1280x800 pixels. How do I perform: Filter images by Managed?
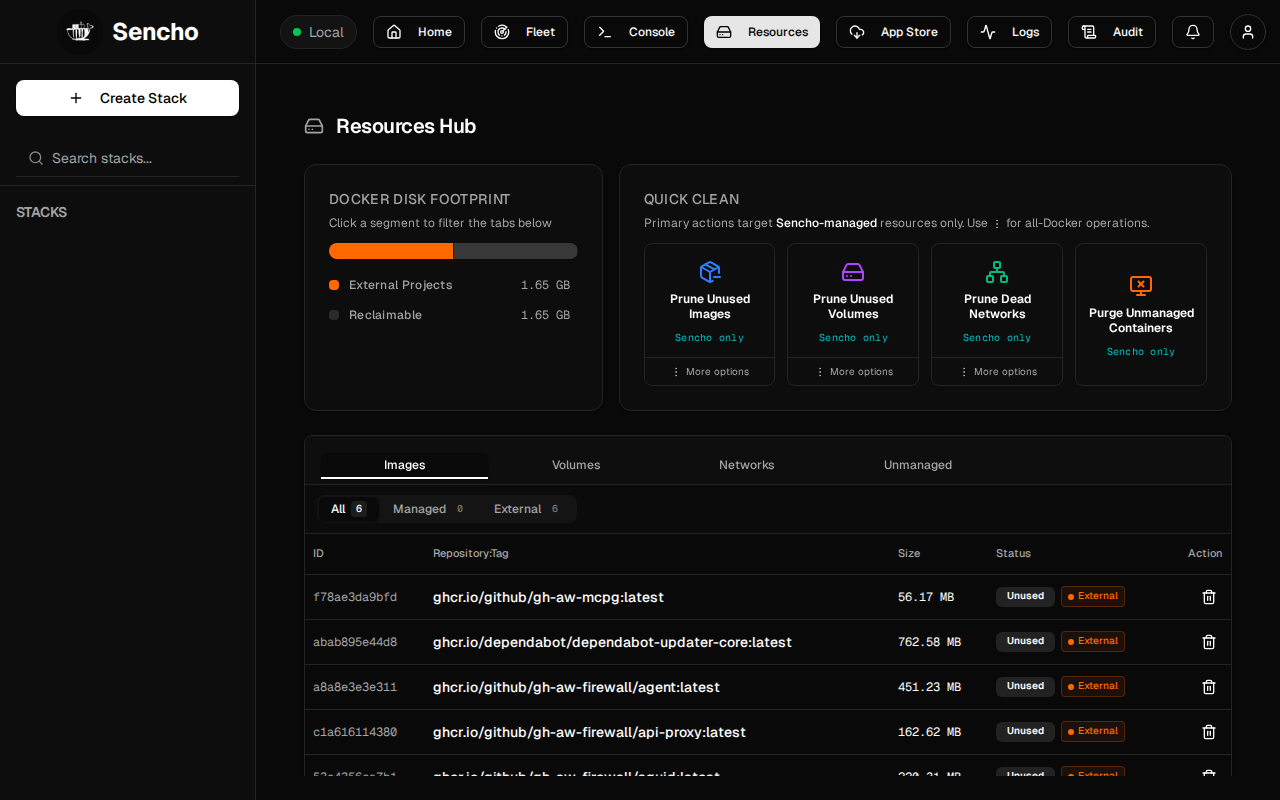pyautogui.click(x=429, y=509)
